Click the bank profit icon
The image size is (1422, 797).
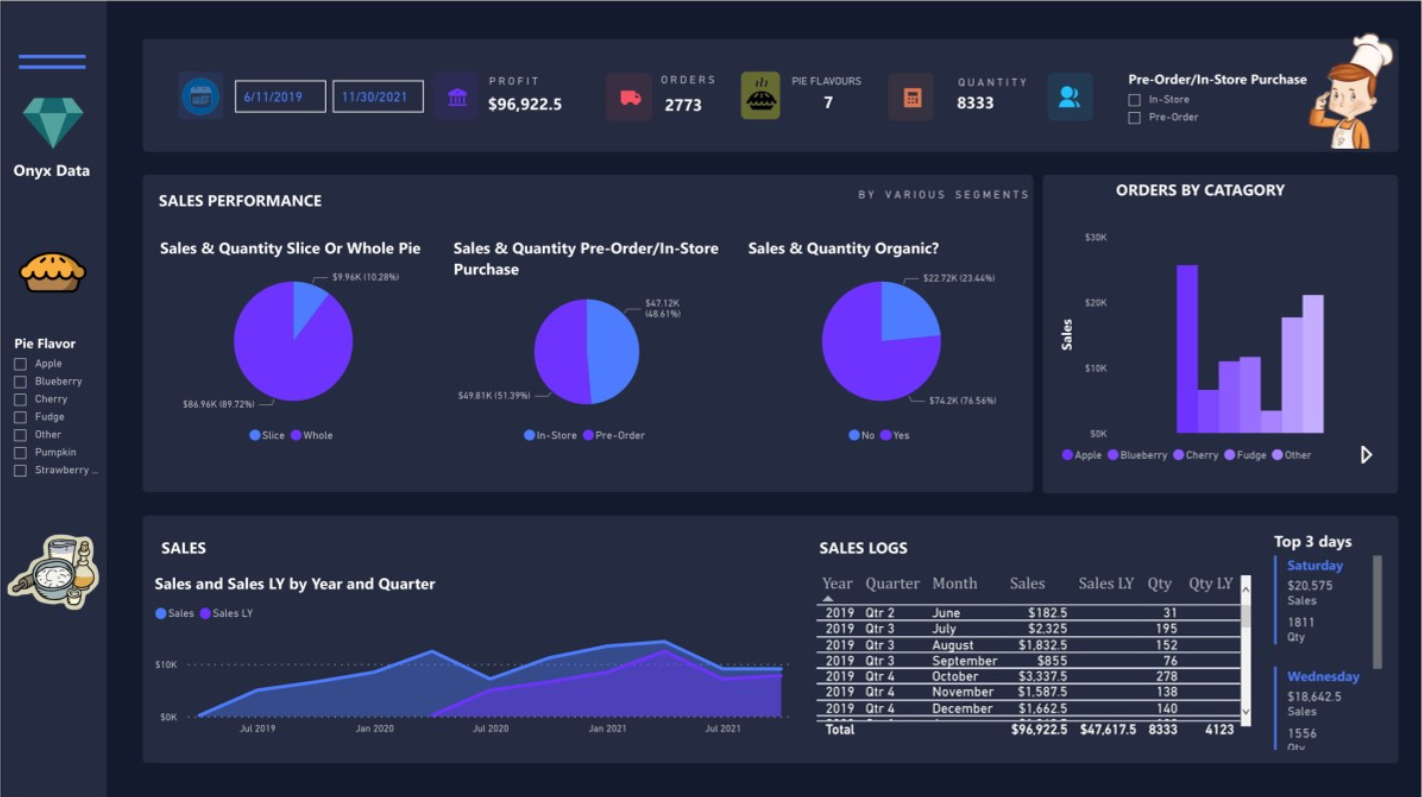457,97
